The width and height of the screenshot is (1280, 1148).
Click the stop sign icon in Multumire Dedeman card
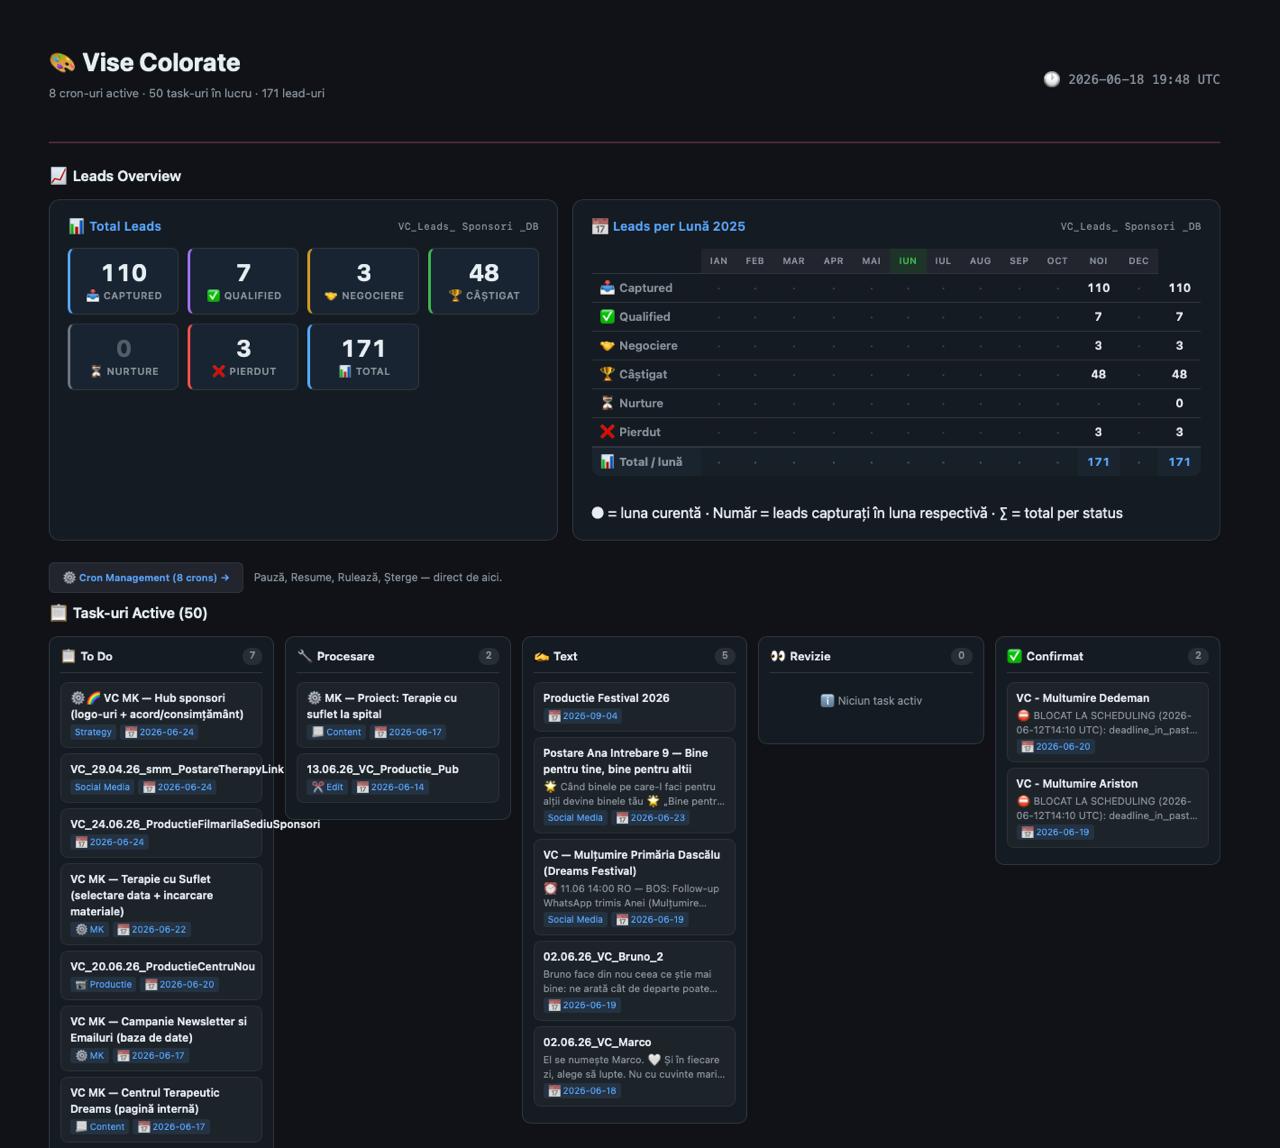[1023, 716]
